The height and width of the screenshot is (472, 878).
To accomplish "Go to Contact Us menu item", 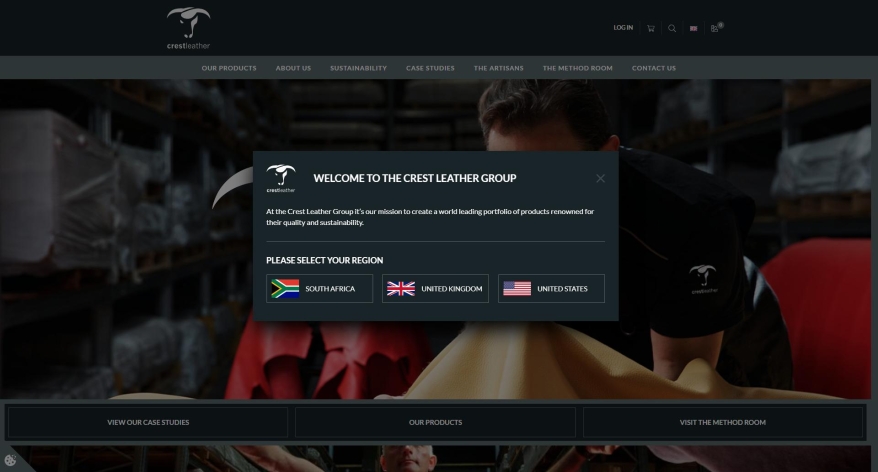I will pos(653,68).
